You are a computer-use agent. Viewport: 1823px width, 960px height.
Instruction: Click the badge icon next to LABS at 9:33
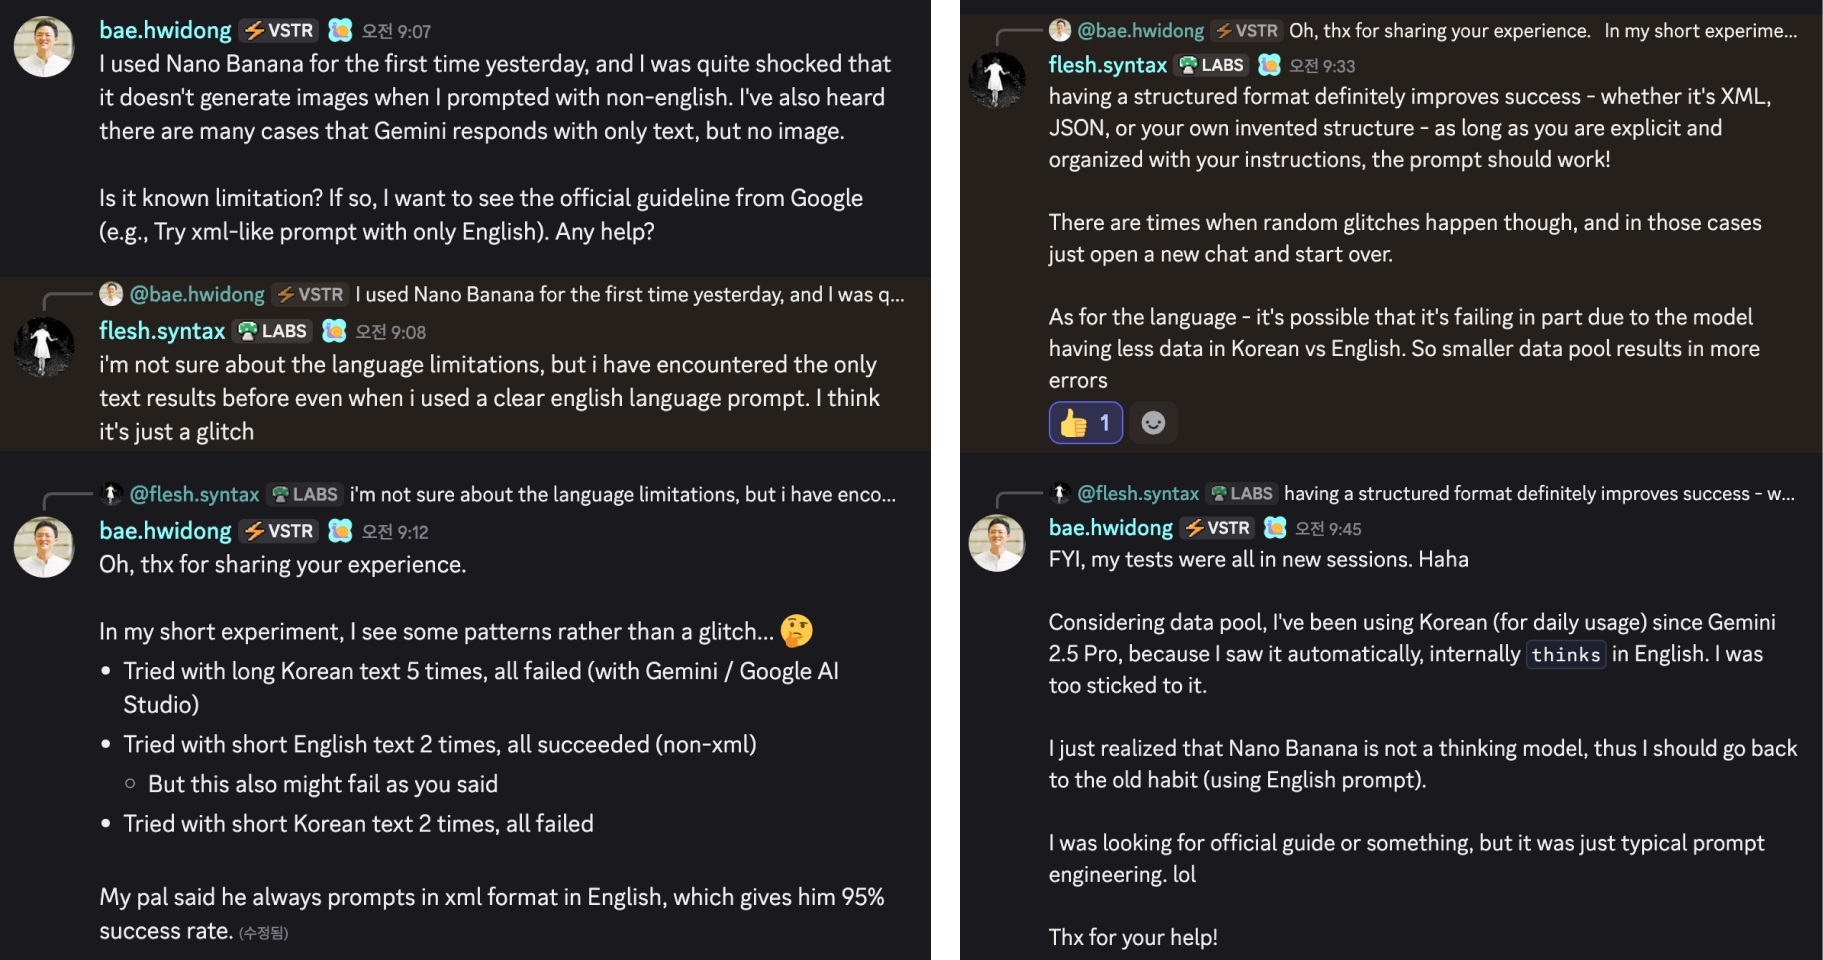click(x=1269, y=65)
